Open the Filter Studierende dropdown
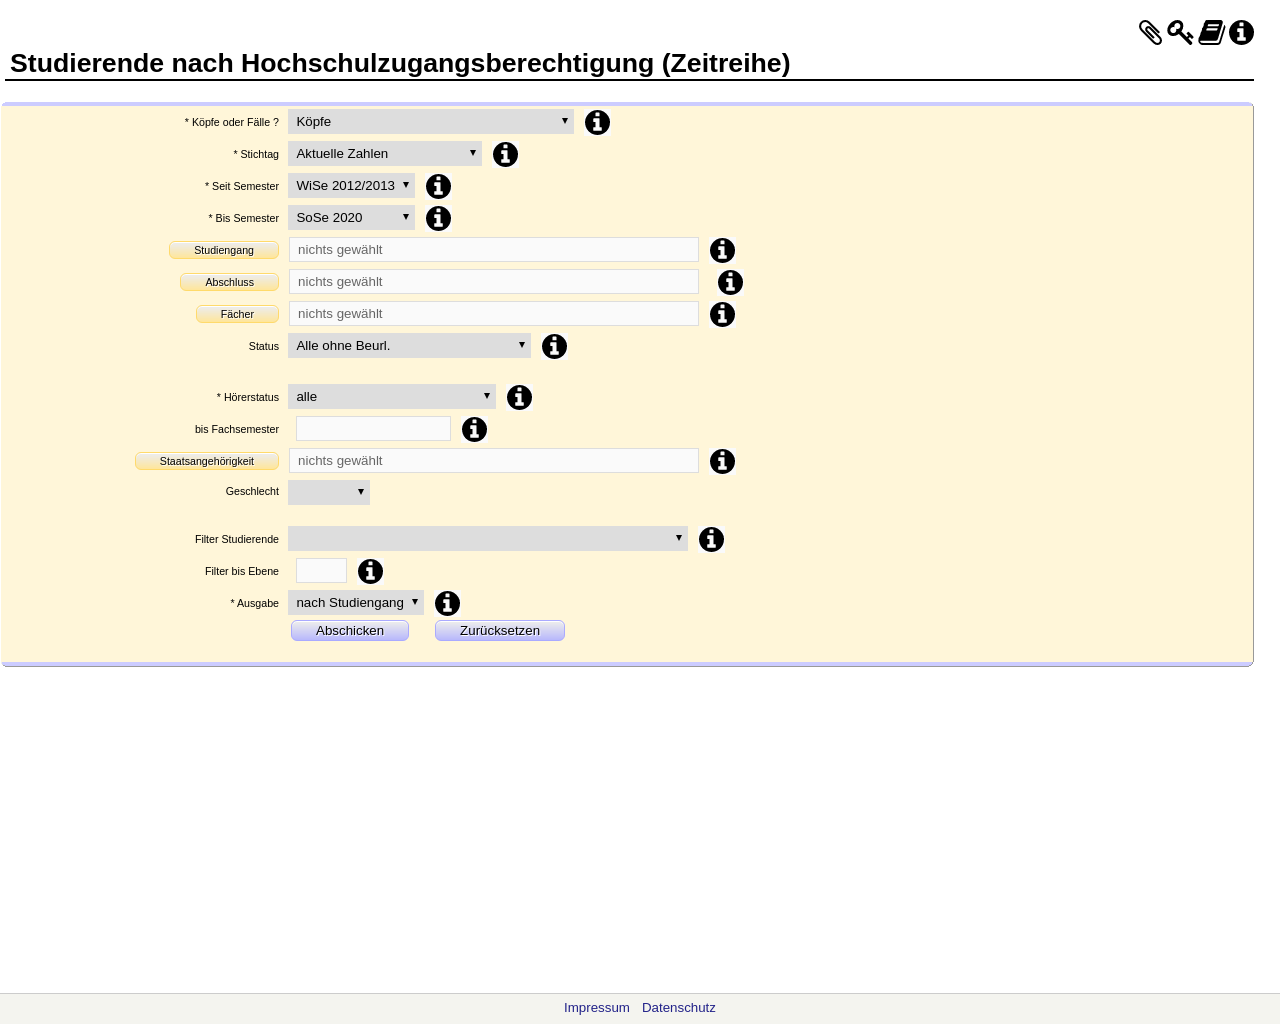This screenshot has width=1280, height=1024. pyautogui.click(x=488, y=538)
